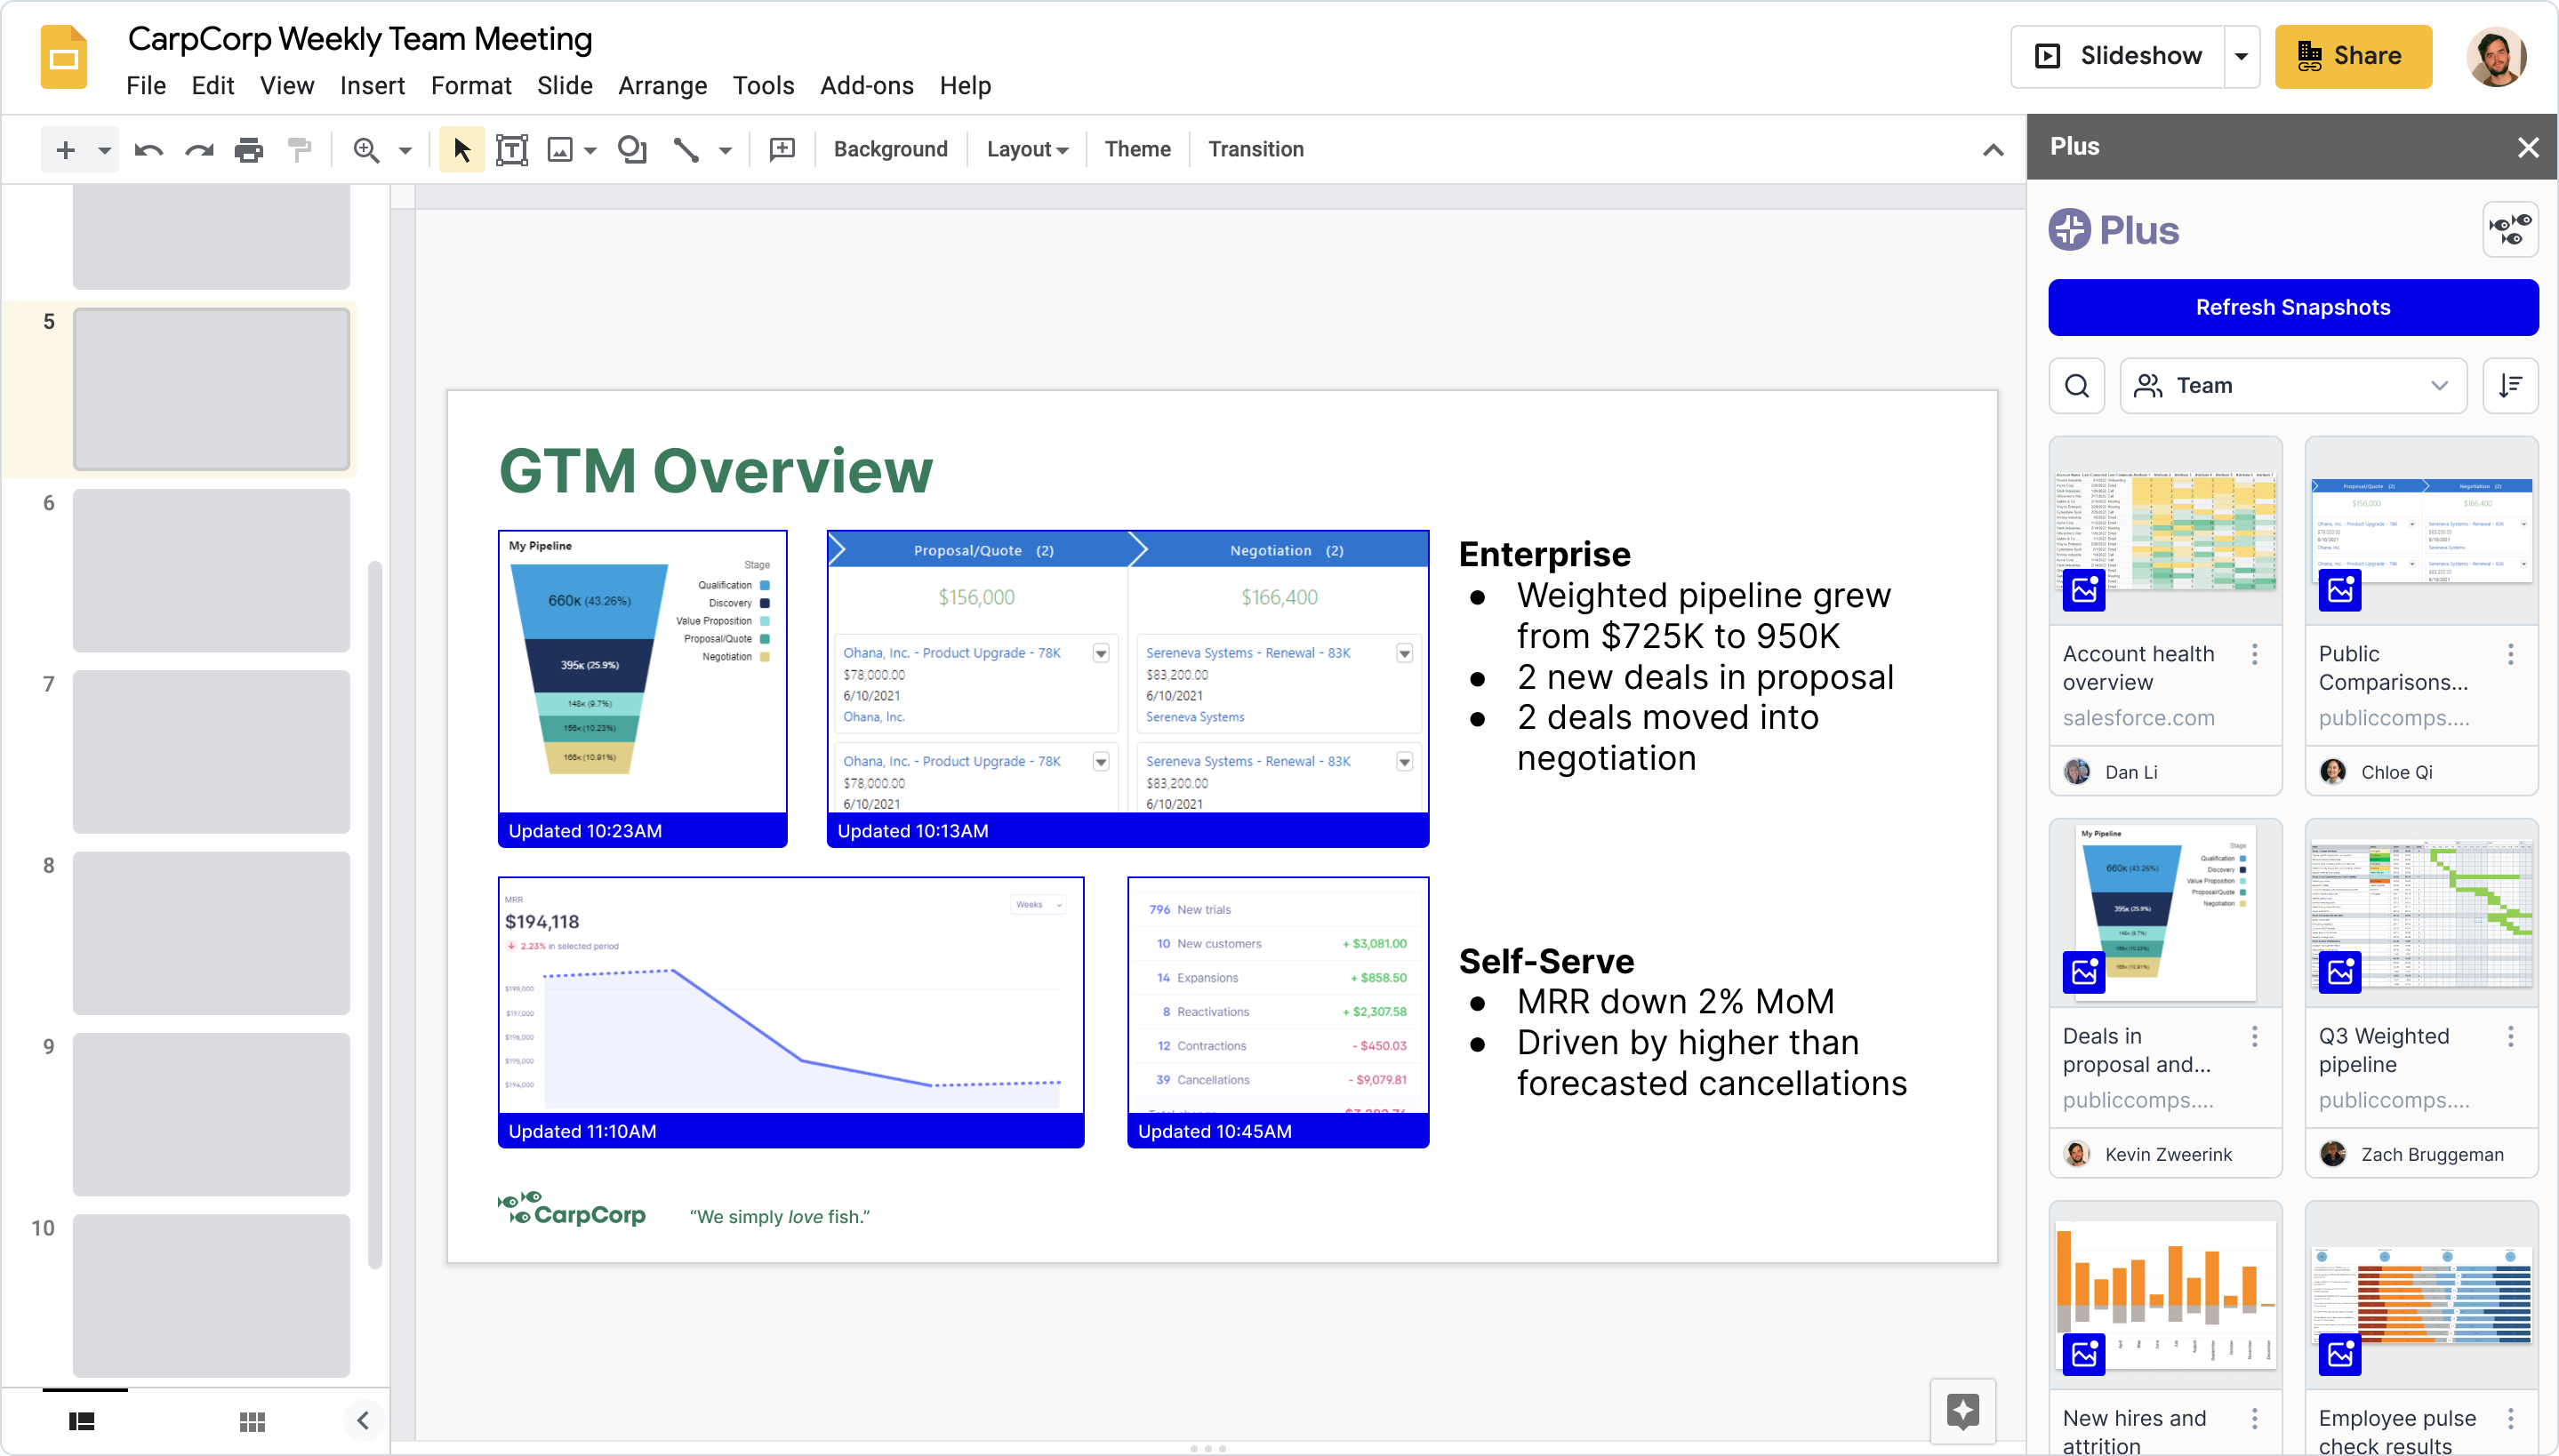
Task: Click the GTM Overview slide heading
Action: (x=715, y=471)
